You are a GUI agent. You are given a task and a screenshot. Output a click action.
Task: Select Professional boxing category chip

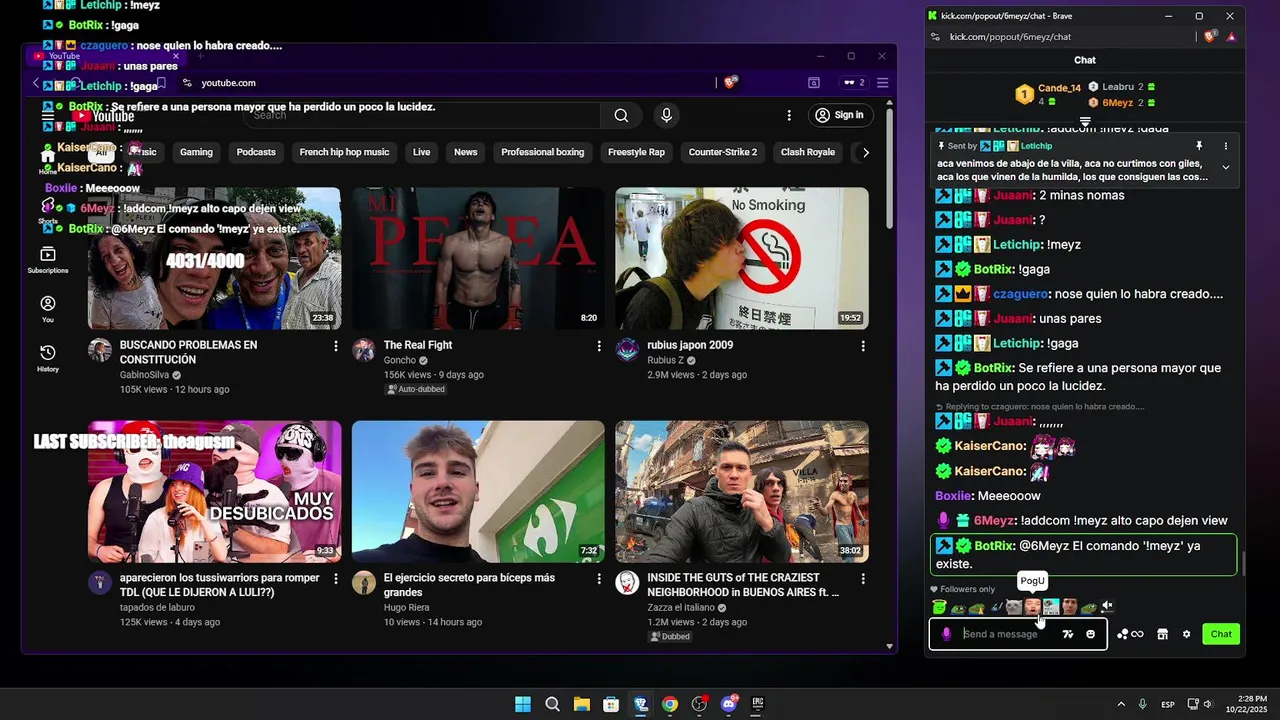coord(543,152)
